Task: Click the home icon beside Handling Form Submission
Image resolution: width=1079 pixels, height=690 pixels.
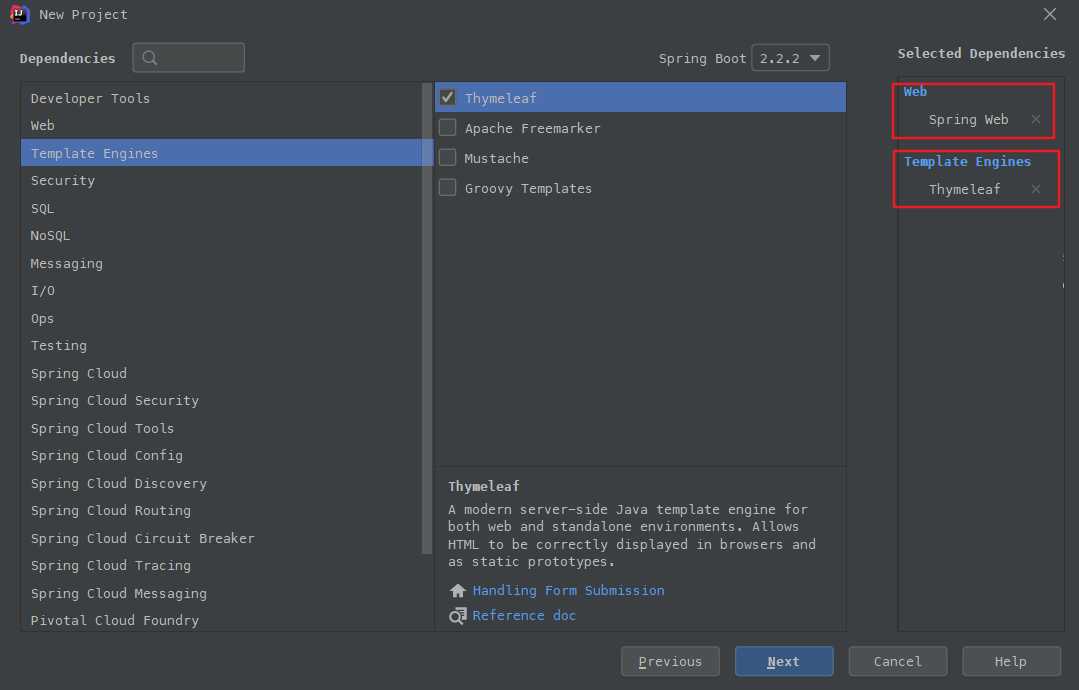Action: pos(458,590)
